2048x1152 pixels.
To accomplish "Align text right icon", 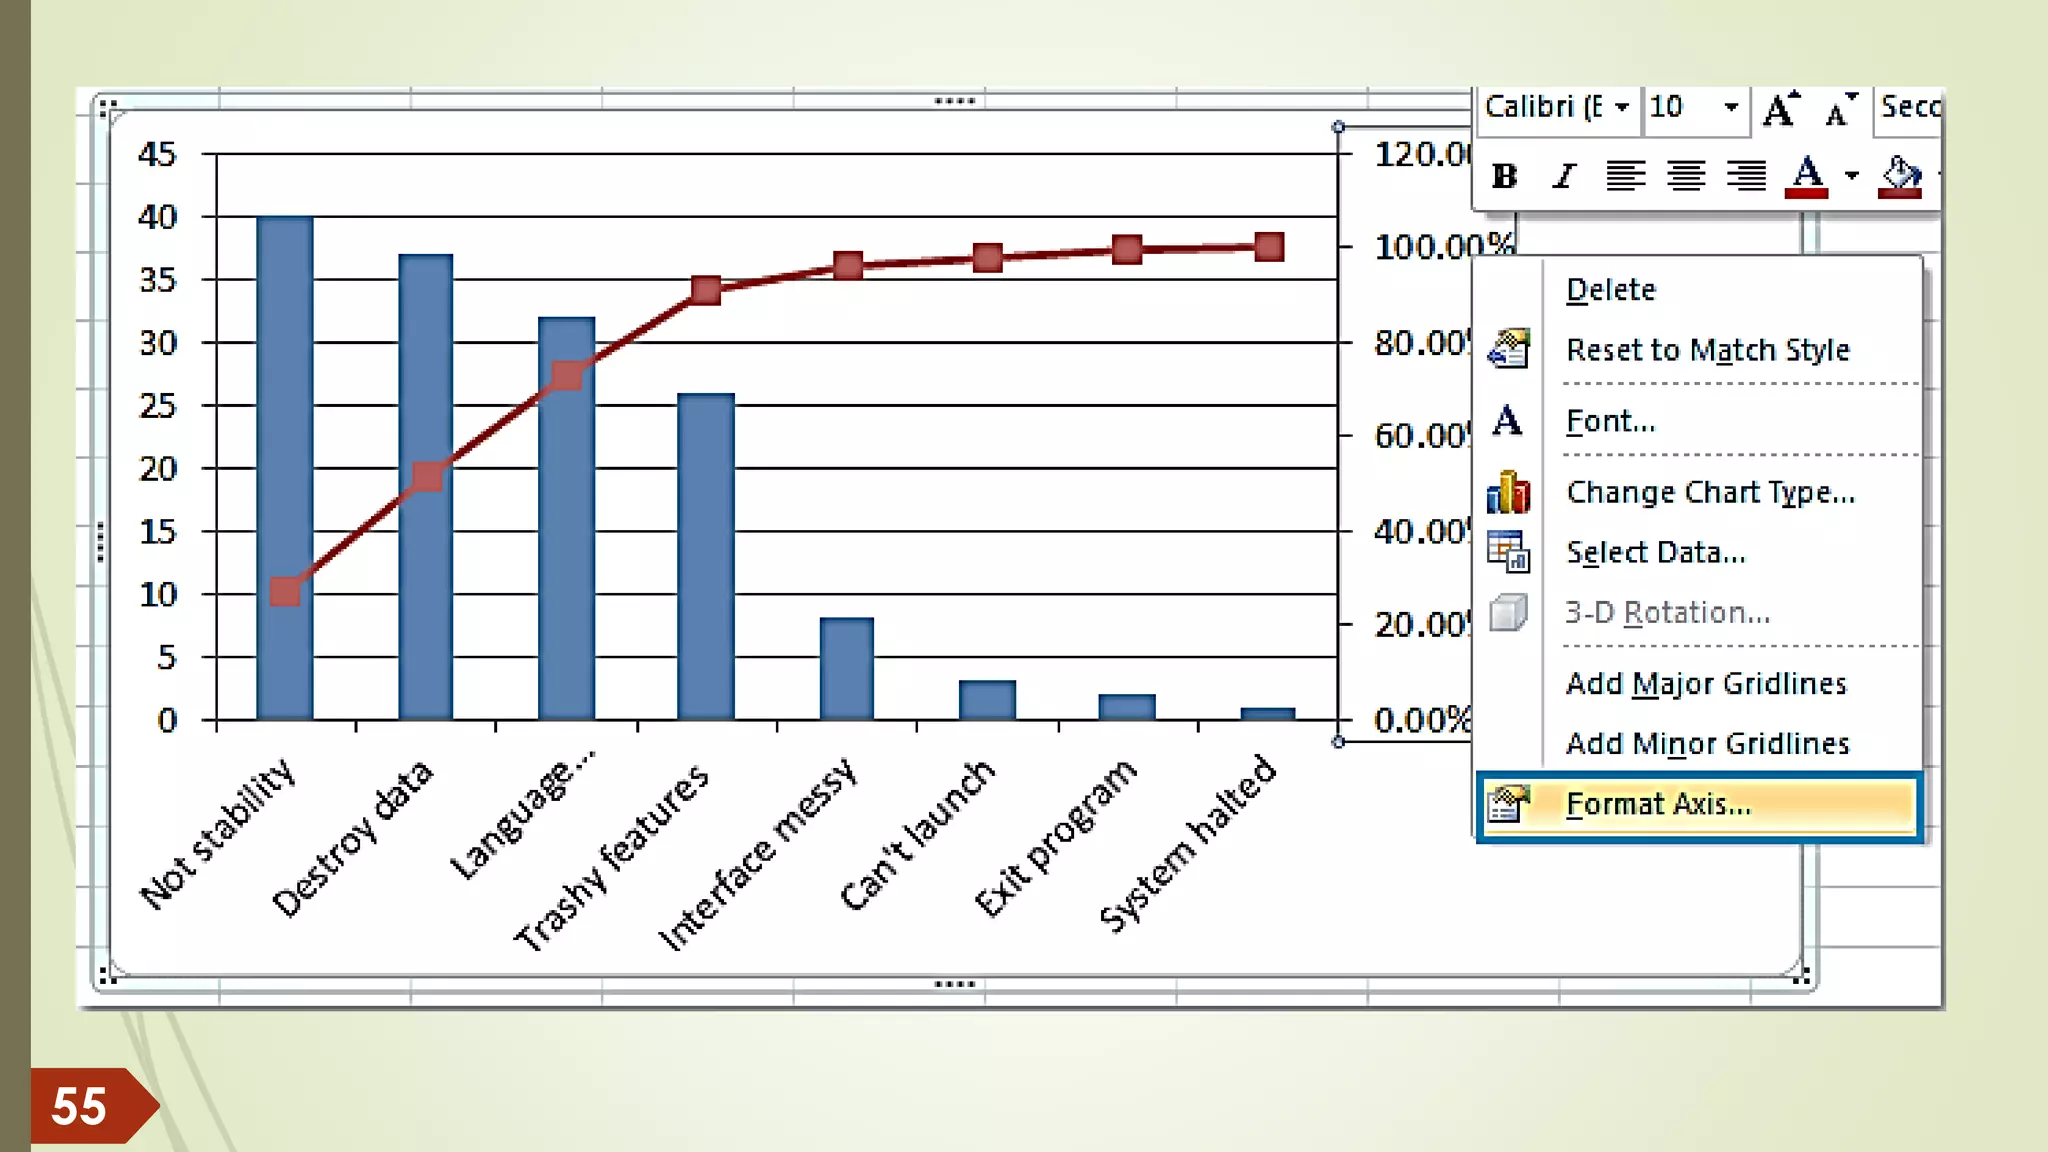I will [1746, 177].
